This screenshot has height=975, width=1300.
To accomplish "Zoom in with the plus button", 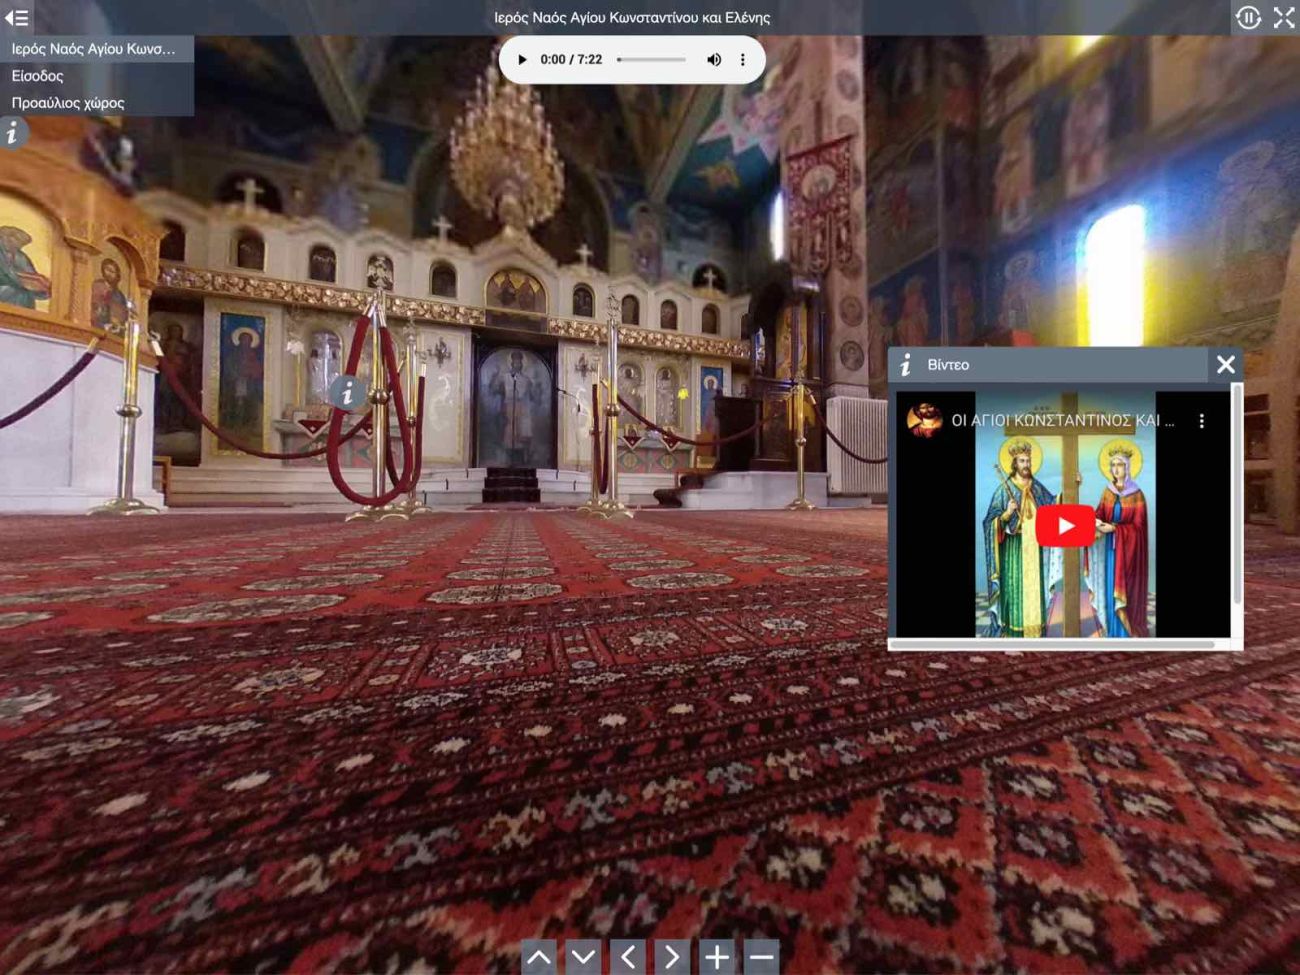I will pyautogui.click(x=717, y=957).
